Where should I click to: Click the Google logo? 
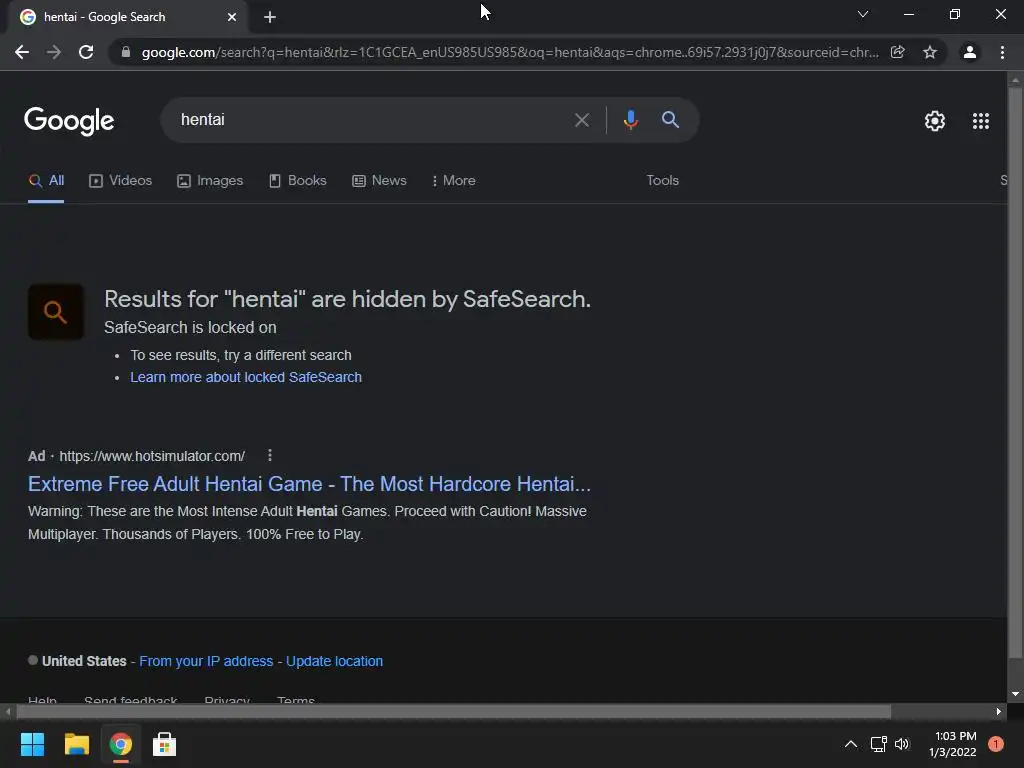pos(69,121)
